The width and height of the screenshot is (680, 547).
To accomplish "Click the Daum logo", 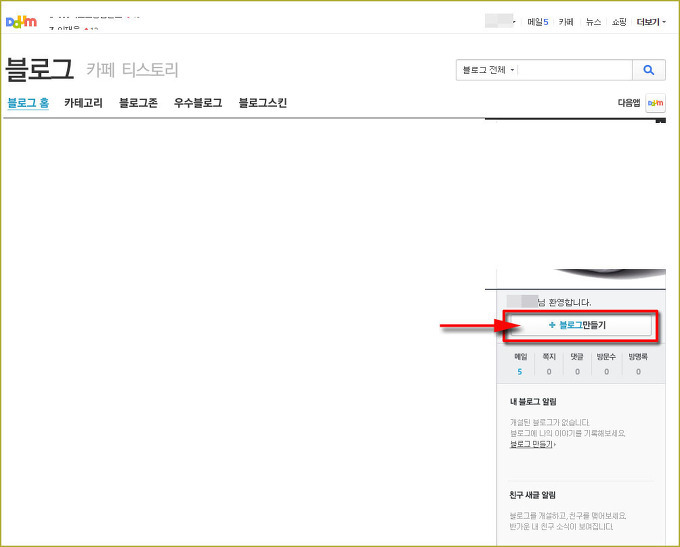I will 21,21.
